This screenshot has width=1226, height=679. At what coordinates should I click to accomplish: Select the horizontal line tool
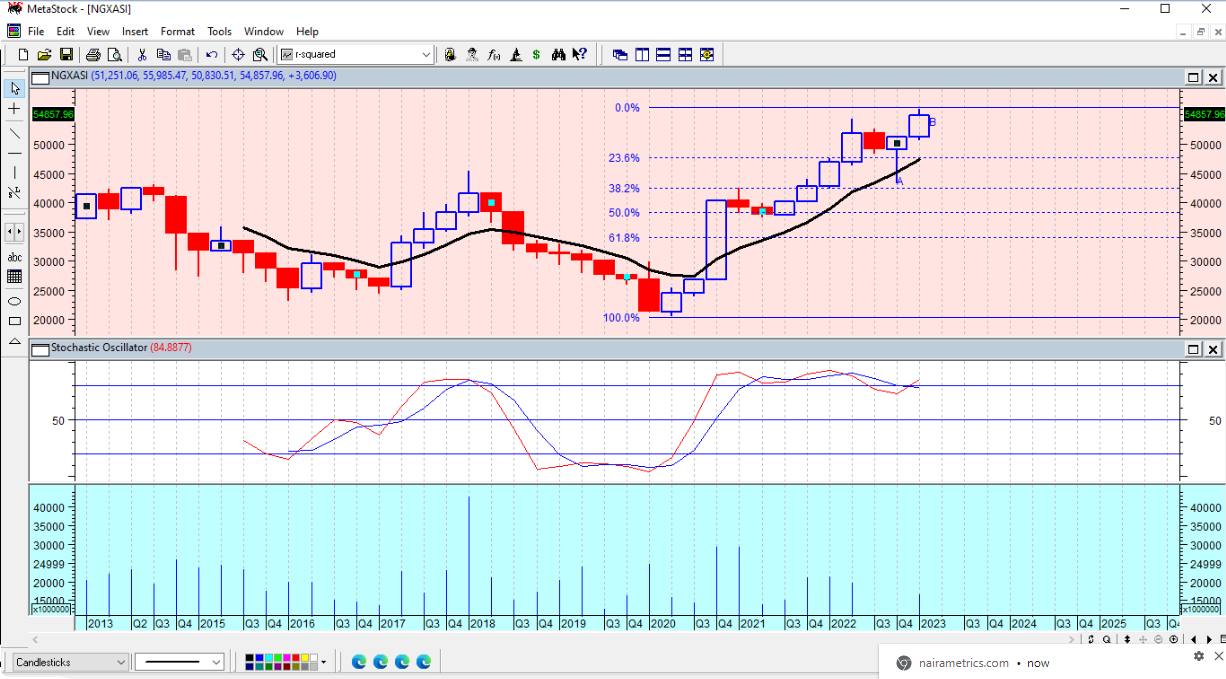pos(14,153)
